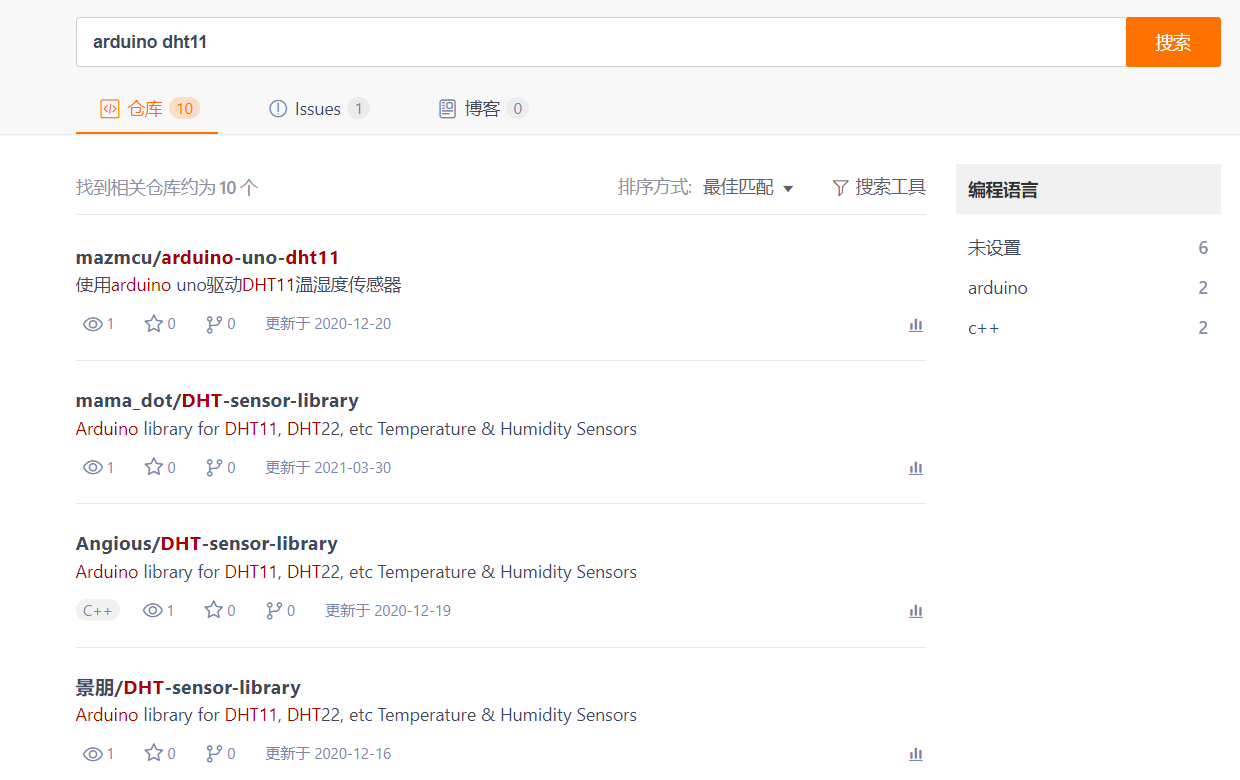
Task: Open repository 景朋/DHT-sensor-library
Action: point(188,688)
